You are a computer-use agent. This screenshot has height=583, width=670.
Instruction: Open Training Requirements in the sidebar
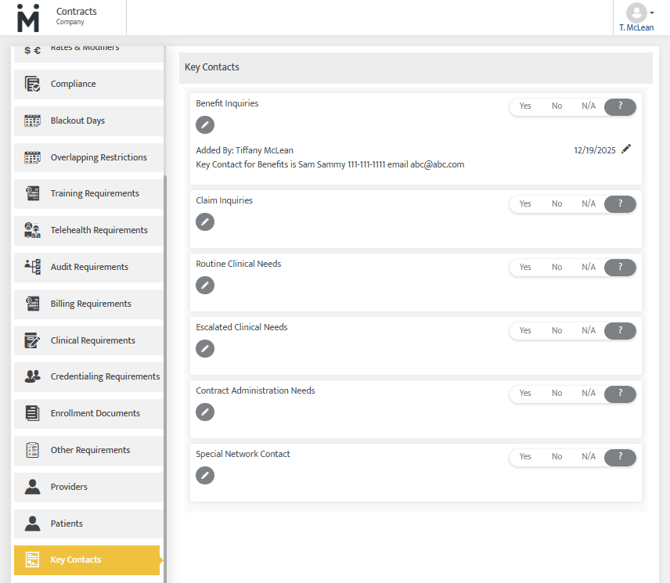tap(94, 194)
